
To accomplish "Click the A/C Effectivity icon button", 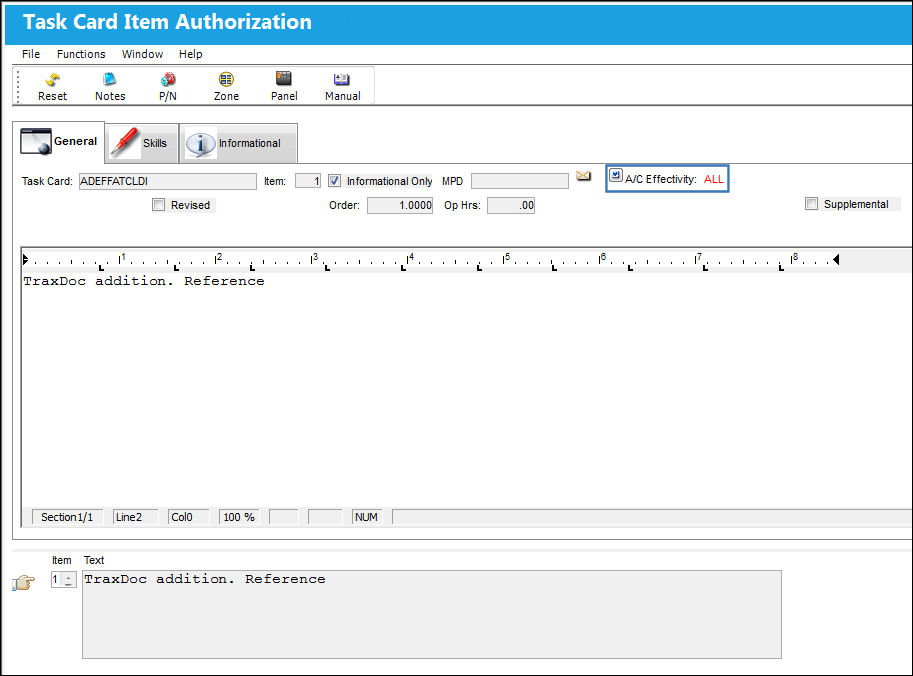I will coord(615,175).
